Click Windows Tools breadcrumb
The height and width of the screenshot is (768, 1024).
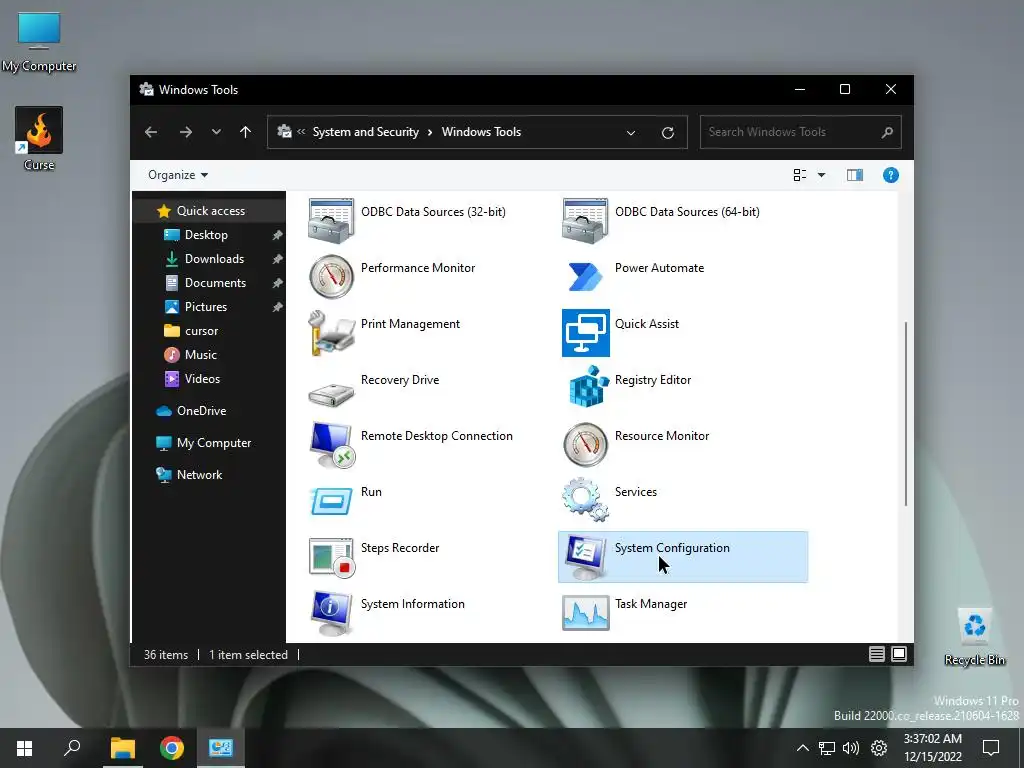point(481,132)
